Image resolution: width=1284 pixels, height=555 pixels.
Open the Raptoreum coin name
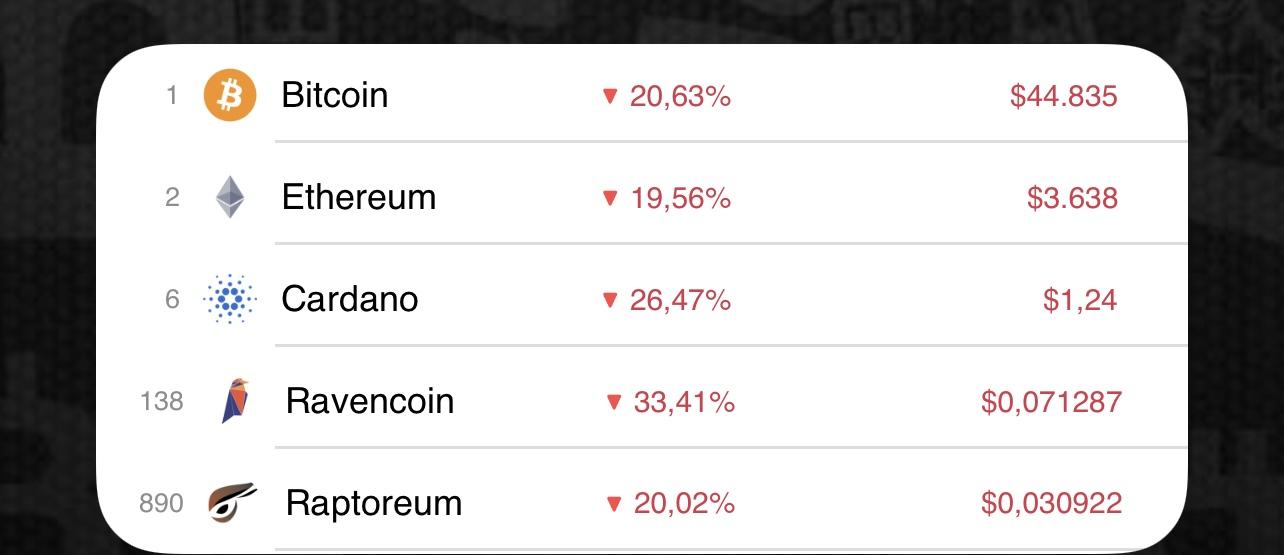374,503
